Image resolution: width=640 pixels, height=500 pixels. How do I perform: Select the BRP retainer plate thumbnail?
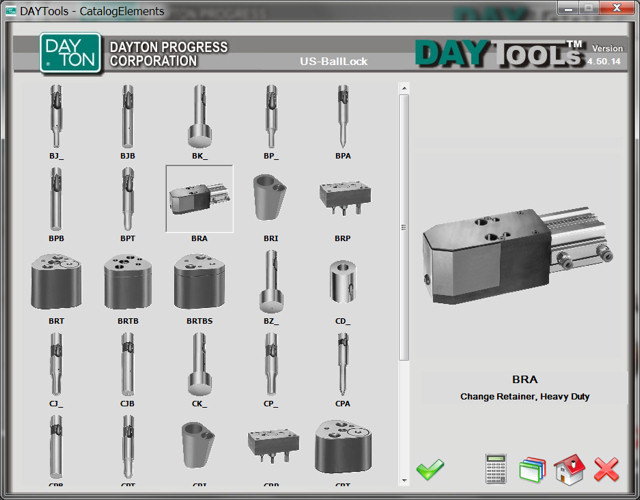[x=342, y=198]
